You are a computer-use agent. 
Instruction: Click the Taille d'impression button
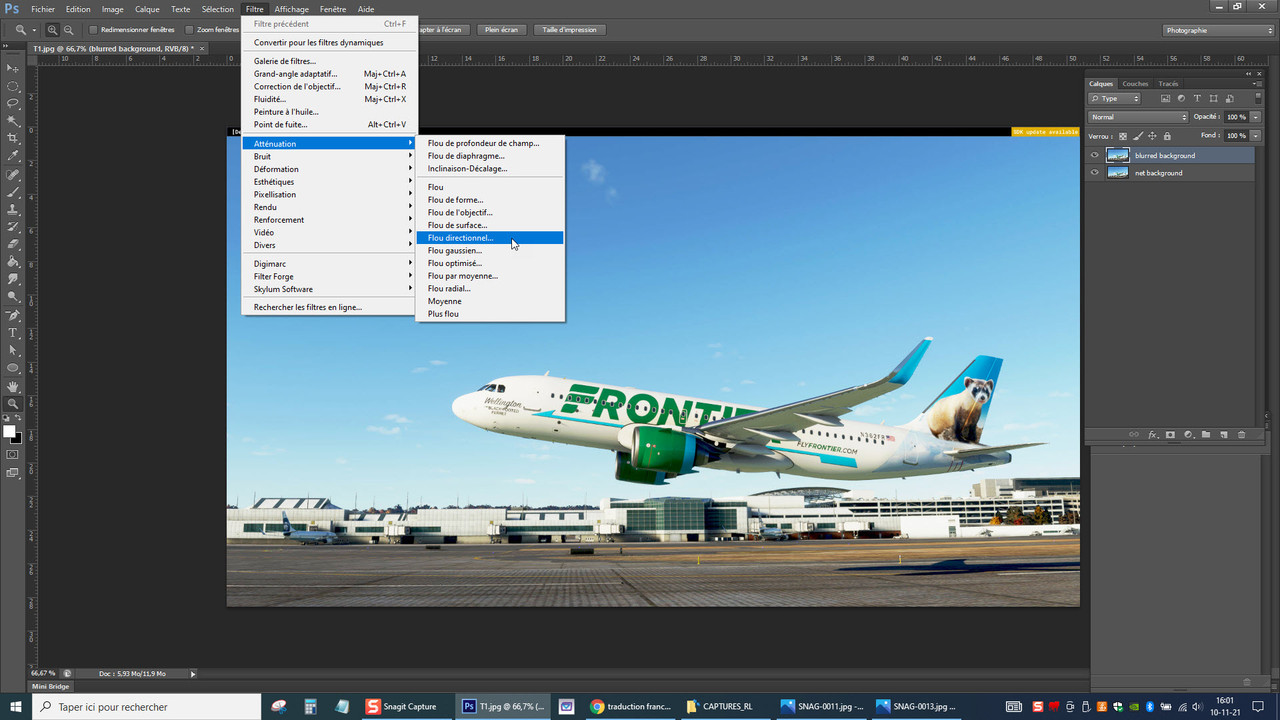coord(569,30)
